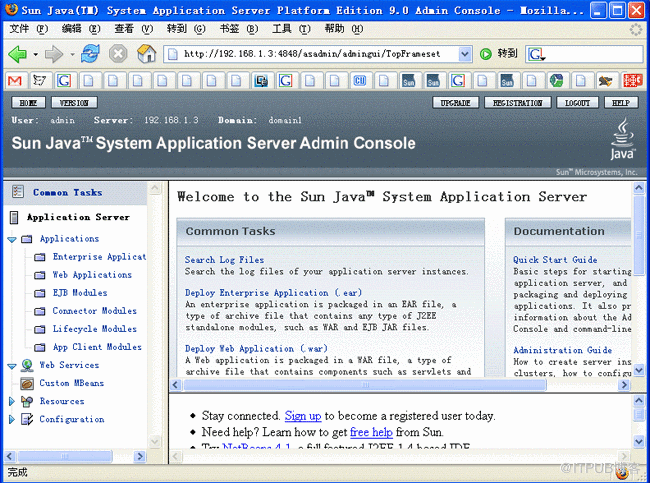Image resolution: width=650 pixels, height=483 pixels.
Task: Select Enterprise Applications in the tree
Action: [99, 257]
